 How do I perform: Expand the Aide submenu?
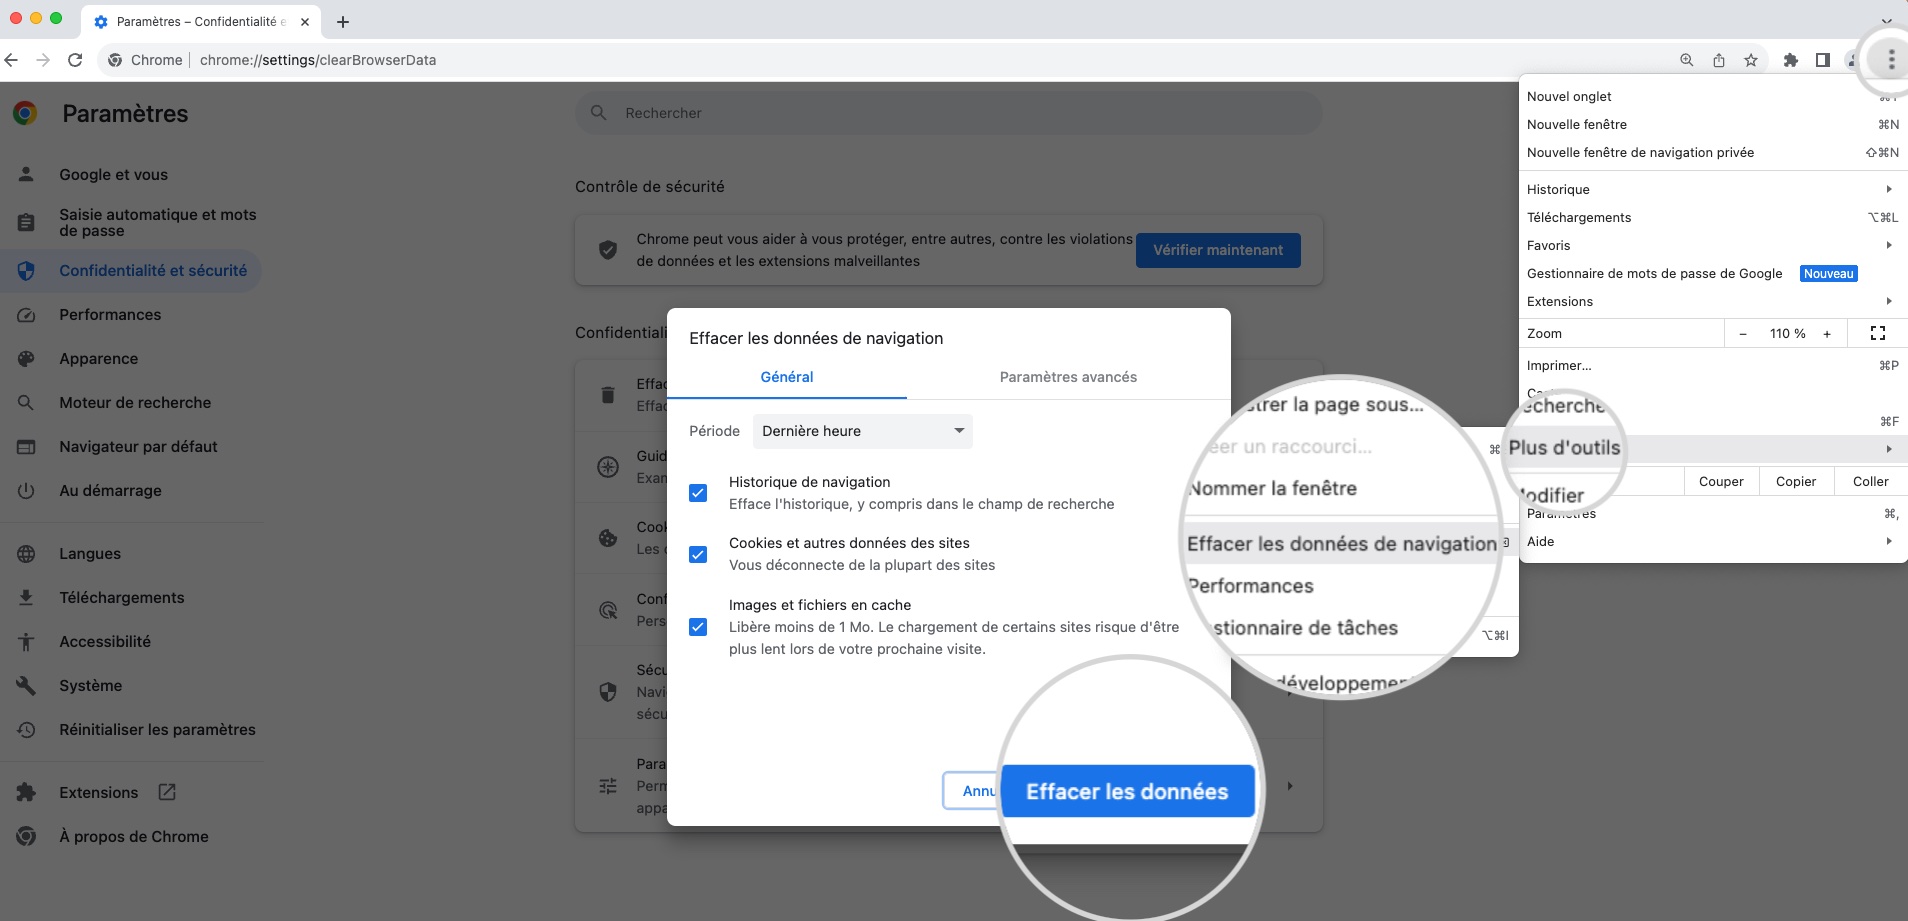(1713, 541)
